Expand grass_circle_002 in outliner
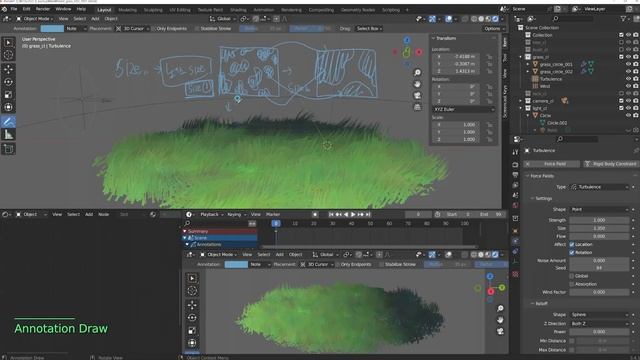This screenshot has height=360, width=640. click(528, 71)
